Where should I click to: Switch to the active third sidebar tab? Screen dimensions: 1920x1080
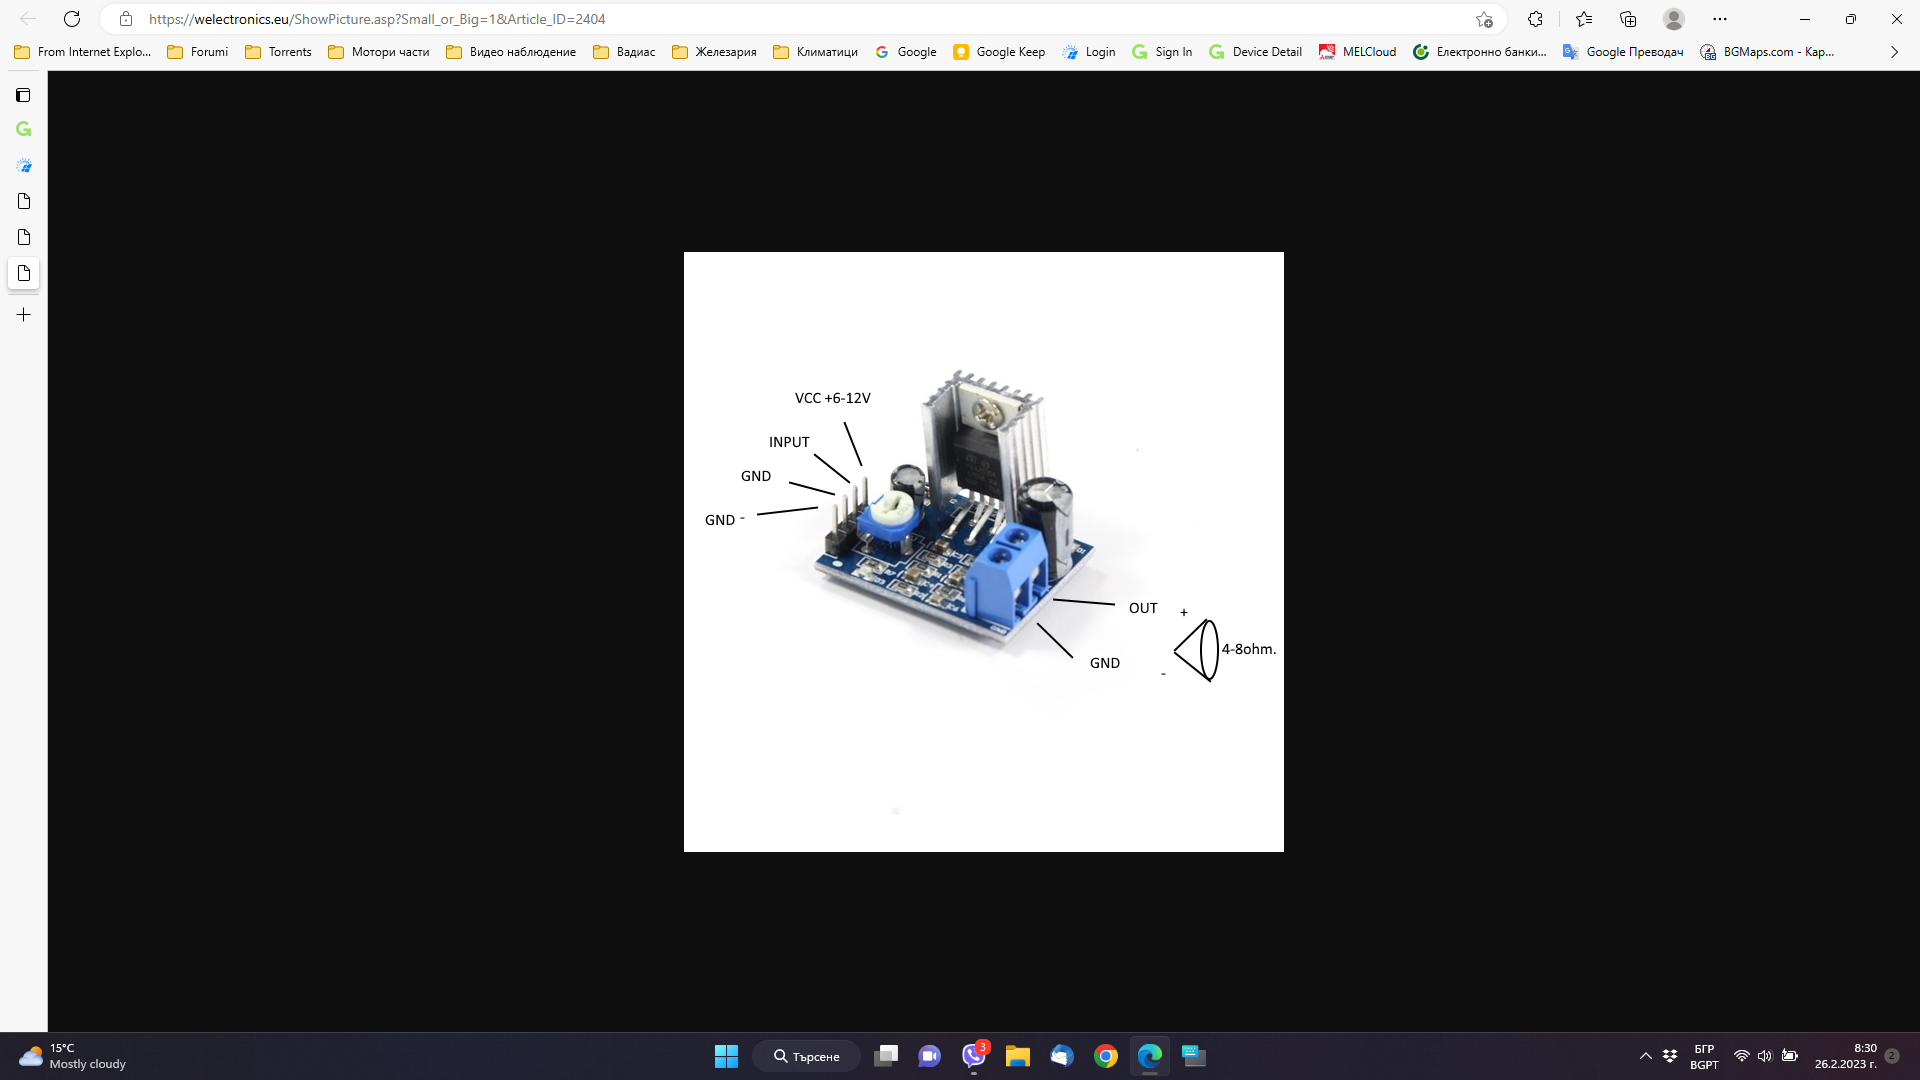24,273
